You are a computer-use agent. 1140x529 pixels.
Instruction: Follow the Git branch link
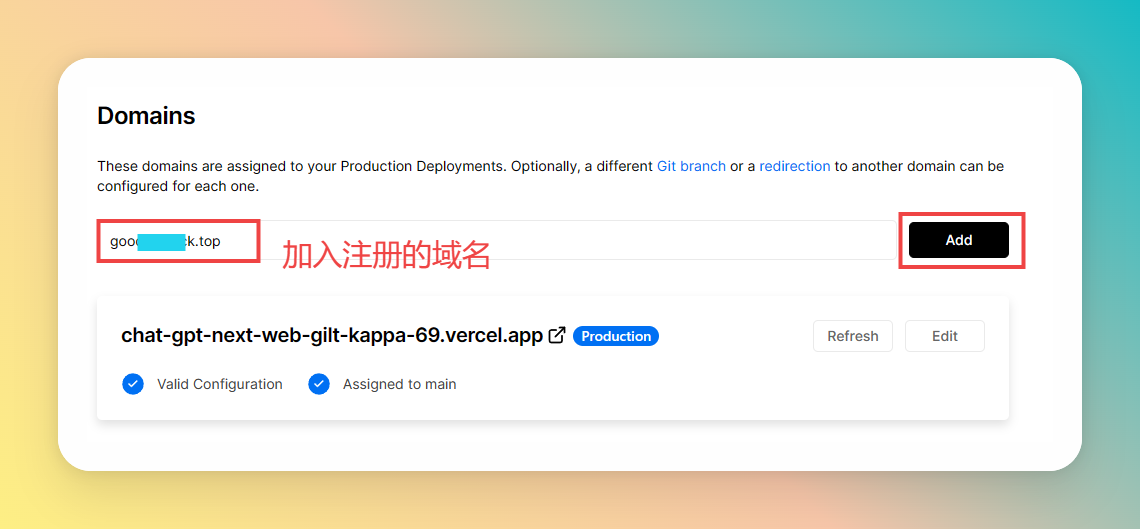pyautogui.click(x=691, y=166)
